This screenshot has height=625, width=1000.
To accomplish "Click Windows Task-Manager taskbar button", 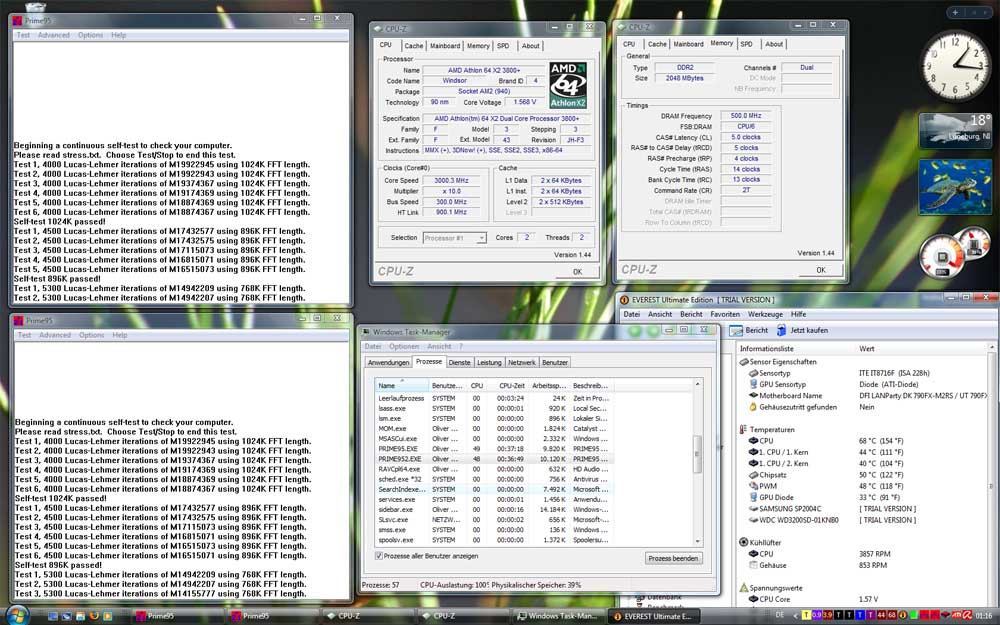I will pyautogui.click(x=557, y=616).
